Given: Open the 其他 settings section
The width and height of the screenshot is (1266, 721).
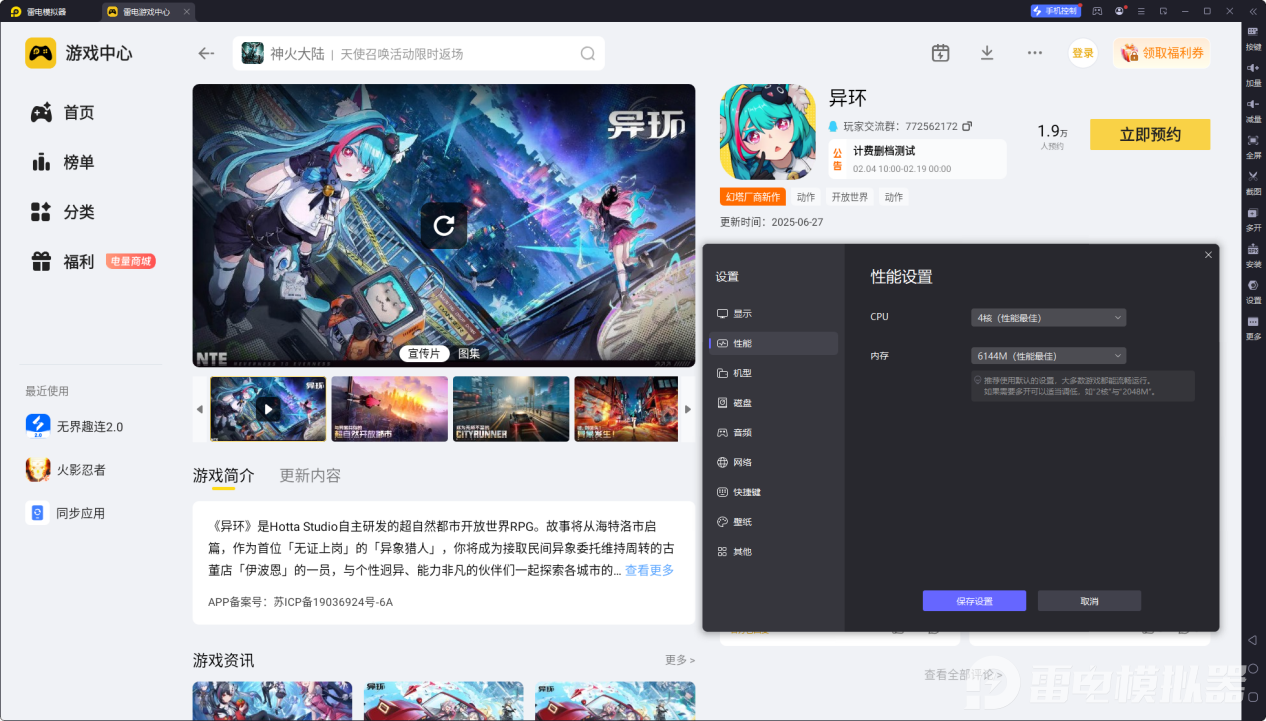Looking at the screenshot, I should [x=773, y=552].
